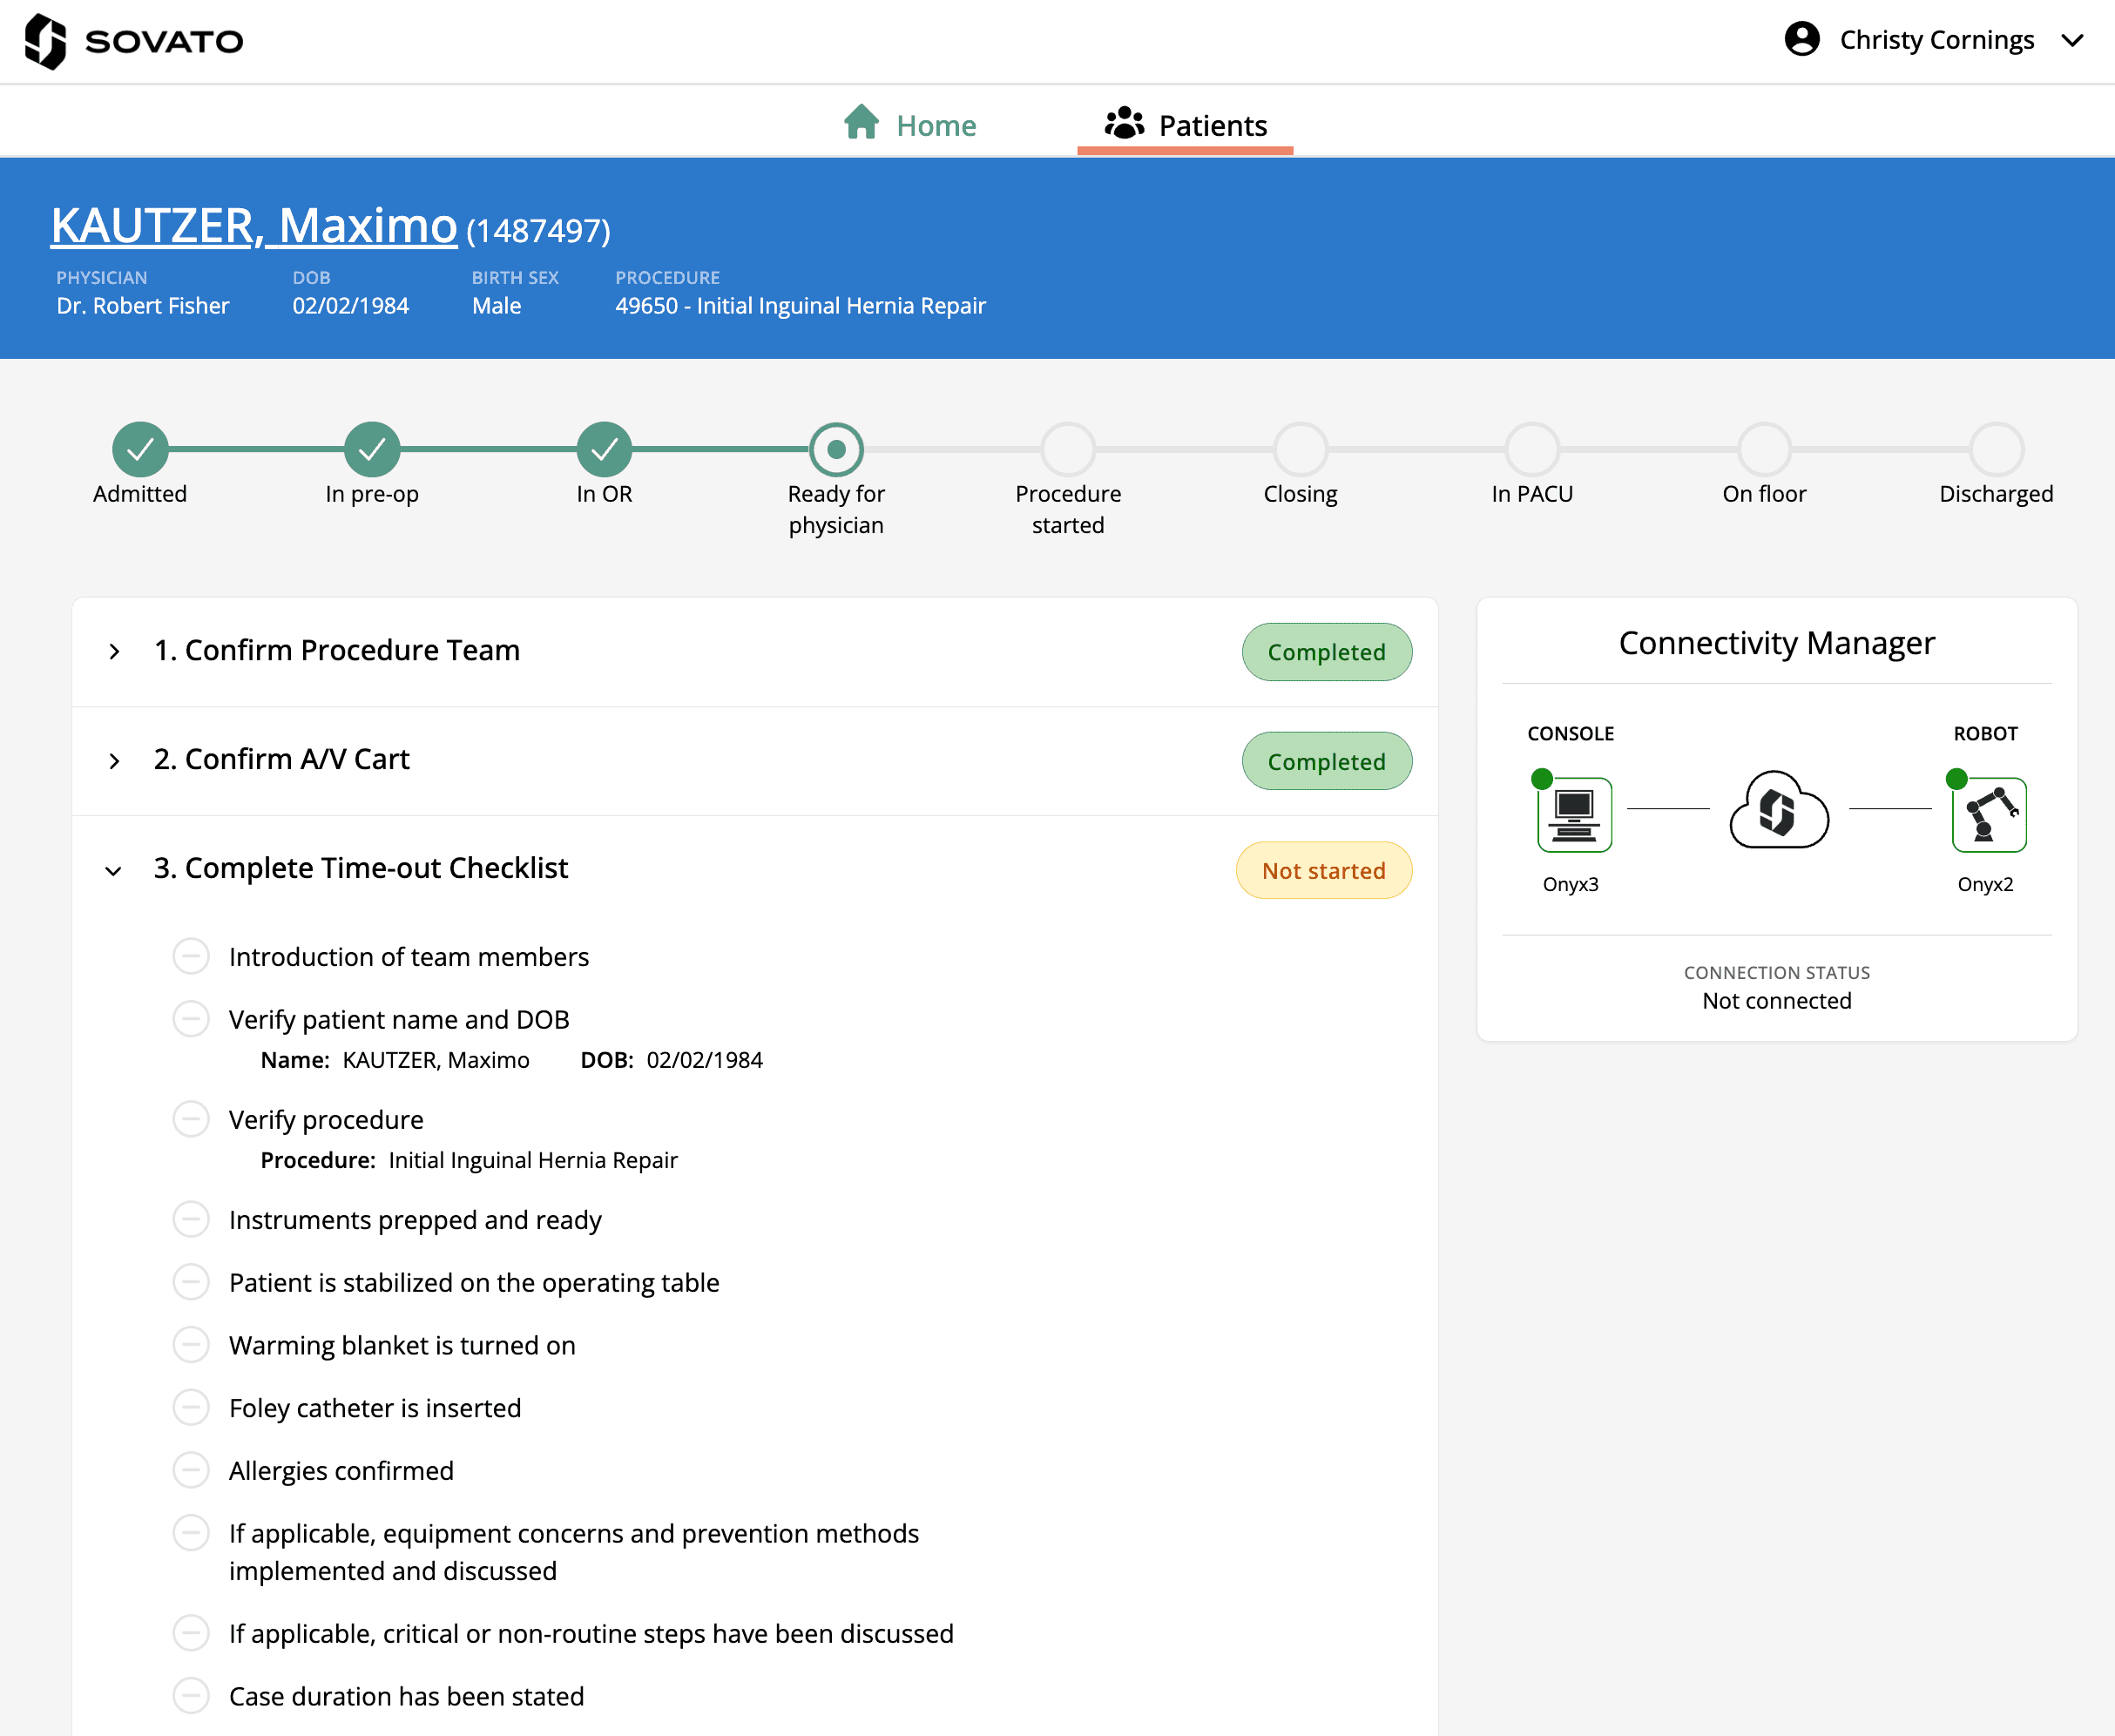The image size is (2115, 1736).
Task: Select the Ready for physician stage marker
Action: 836,450
